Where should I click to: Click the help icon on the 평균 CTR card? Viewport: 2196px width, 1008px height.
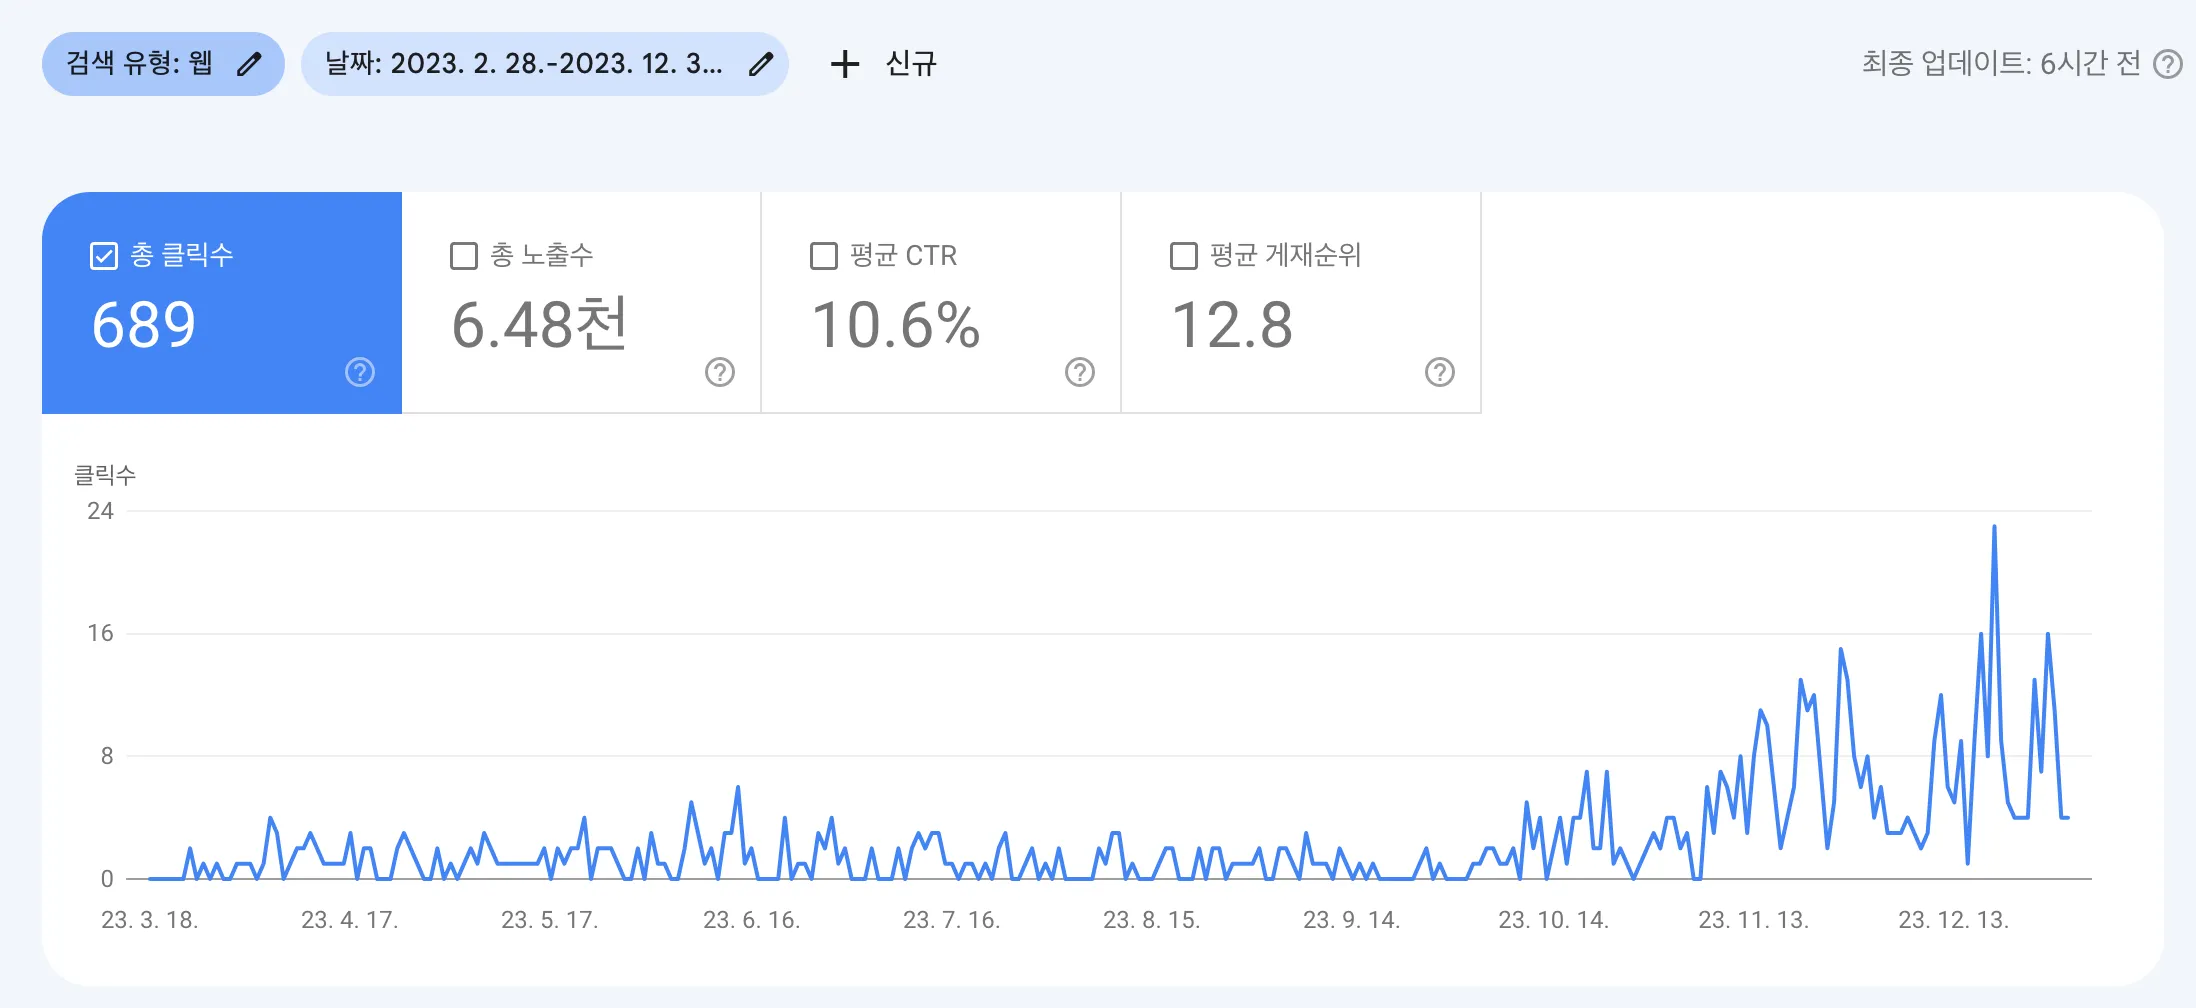[x=1079, y=373]
